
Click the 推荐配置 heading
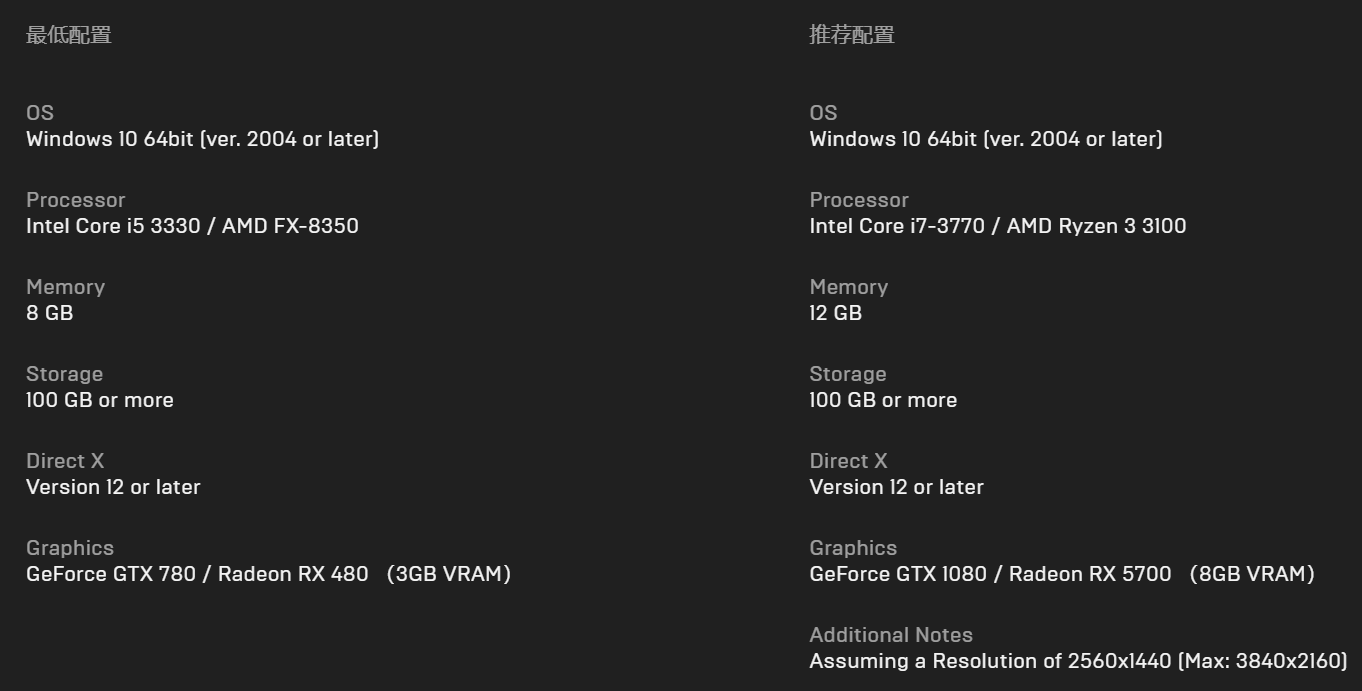point(852,35)
